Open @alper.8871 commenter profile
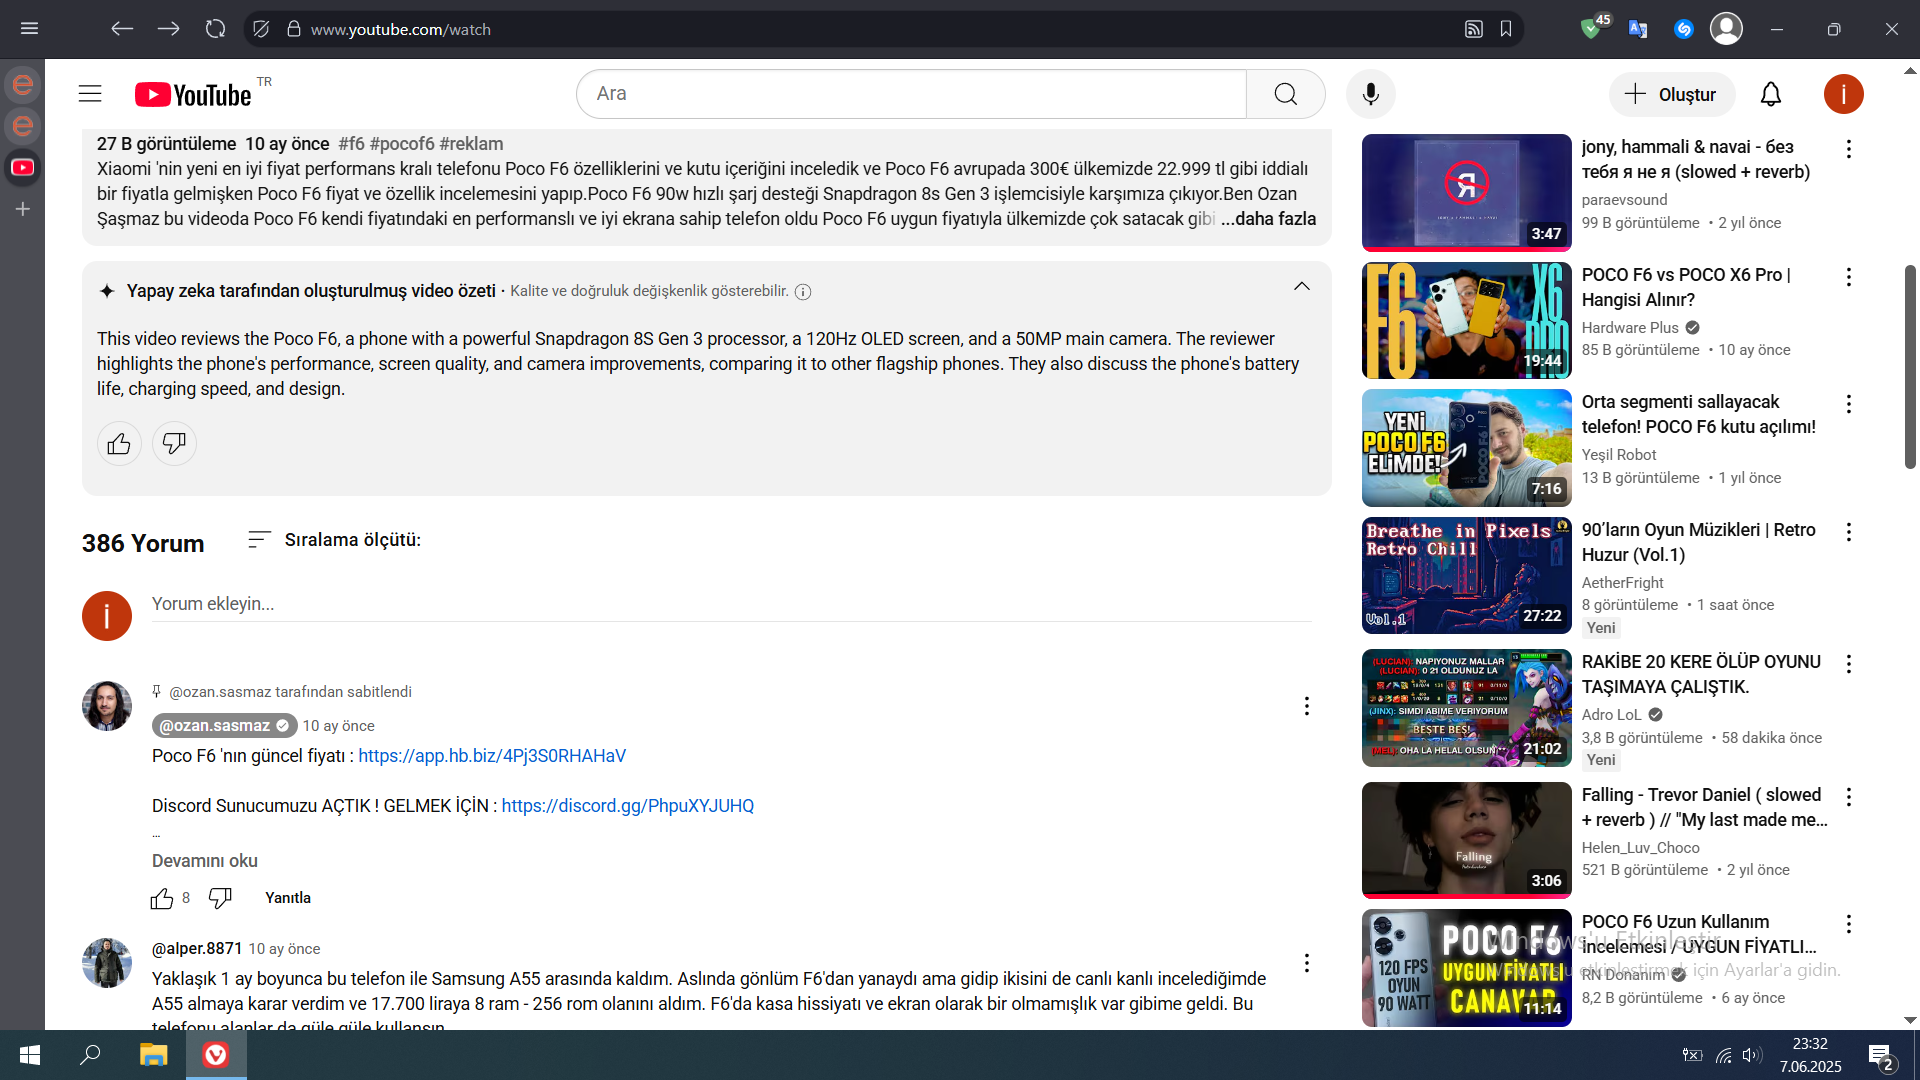Image resolution: width=1920 pixels, height=1080 pixels. 197,949
